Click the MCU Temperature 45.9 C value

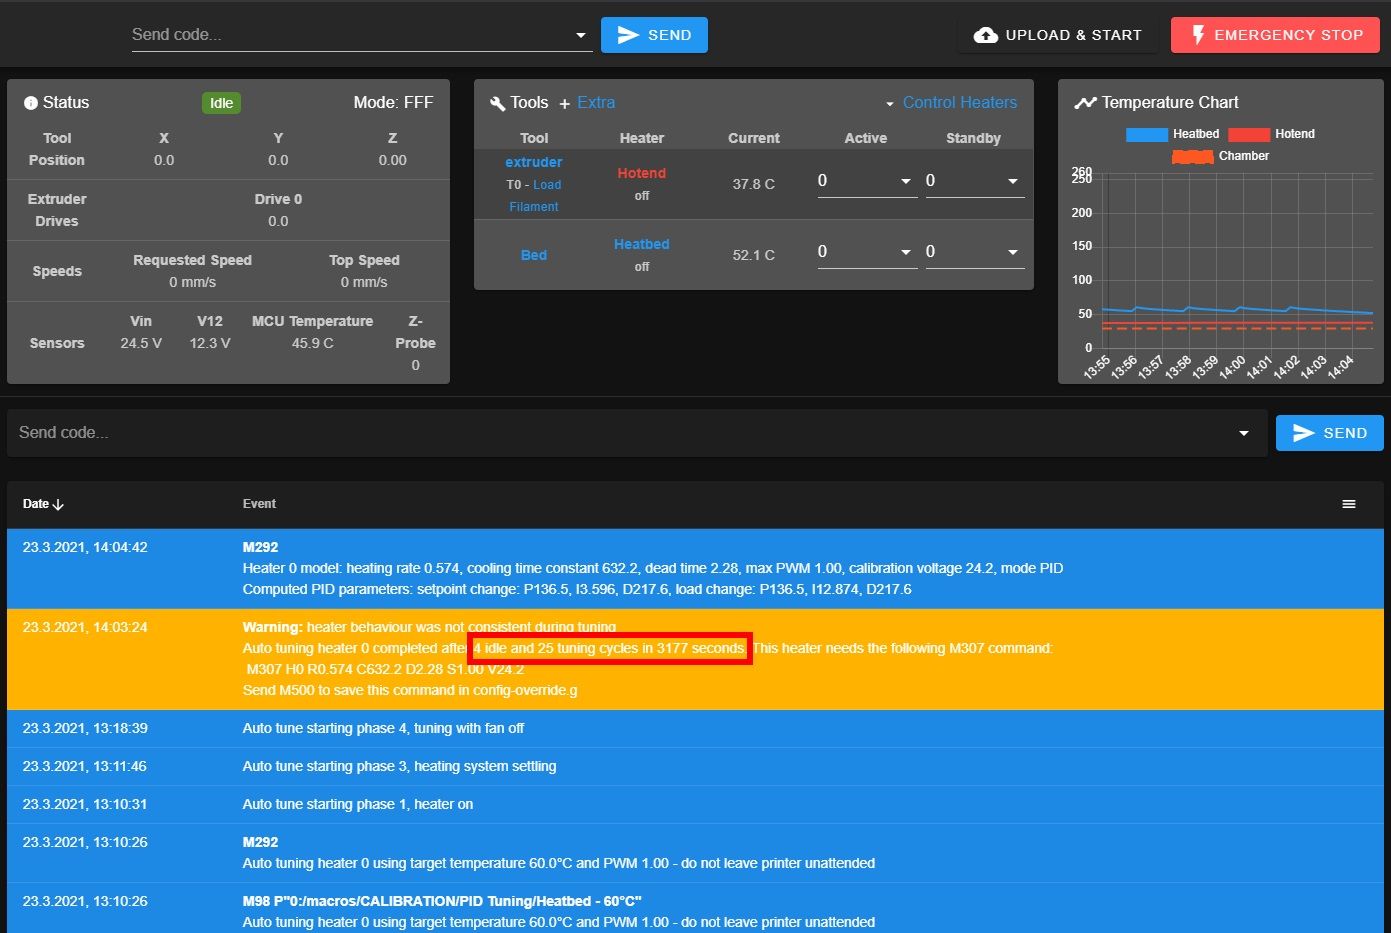(x=313, y=343)
